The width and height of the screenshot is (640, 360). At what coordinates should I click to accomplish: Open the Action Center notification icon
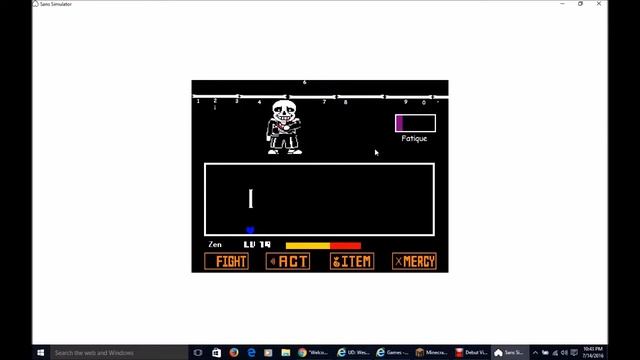pos(574,353)
